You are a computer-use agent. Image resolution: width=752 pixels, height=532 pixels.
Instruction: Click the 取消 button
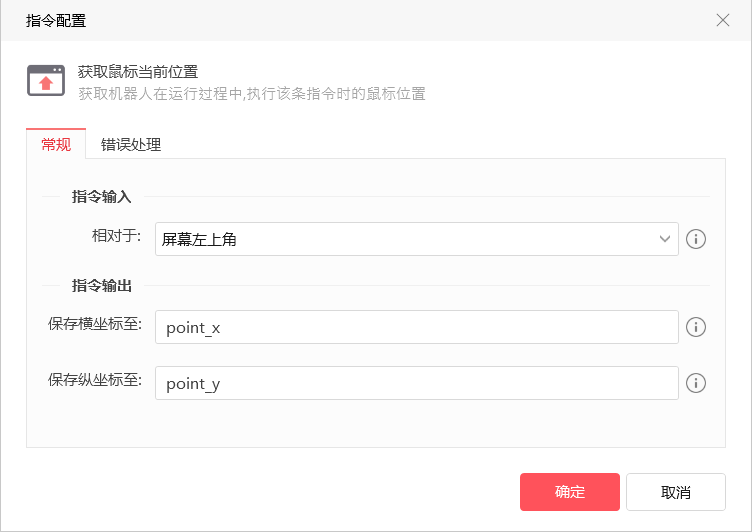[x=675, y=492]
